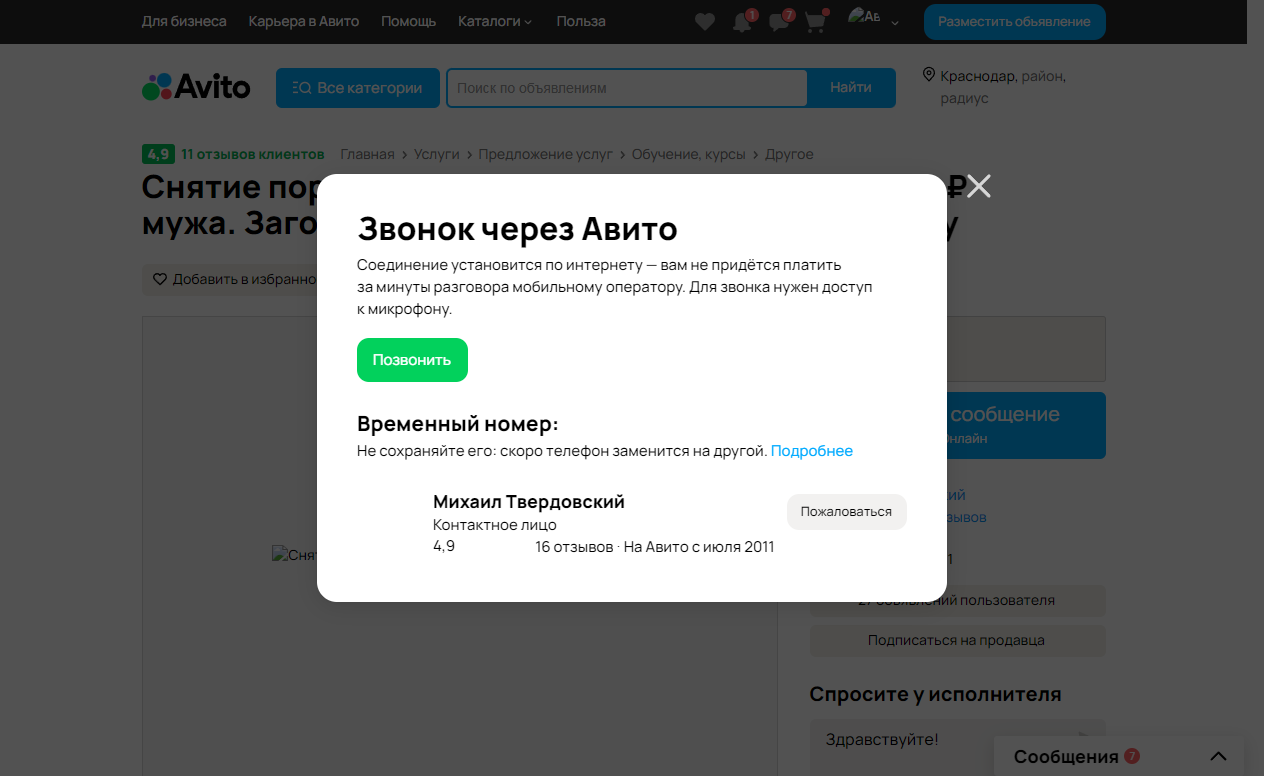Go to Главная breadcrumb
Image resolution: width=1264 pixels, height=776 pixels.
click(x=367, y=154)
